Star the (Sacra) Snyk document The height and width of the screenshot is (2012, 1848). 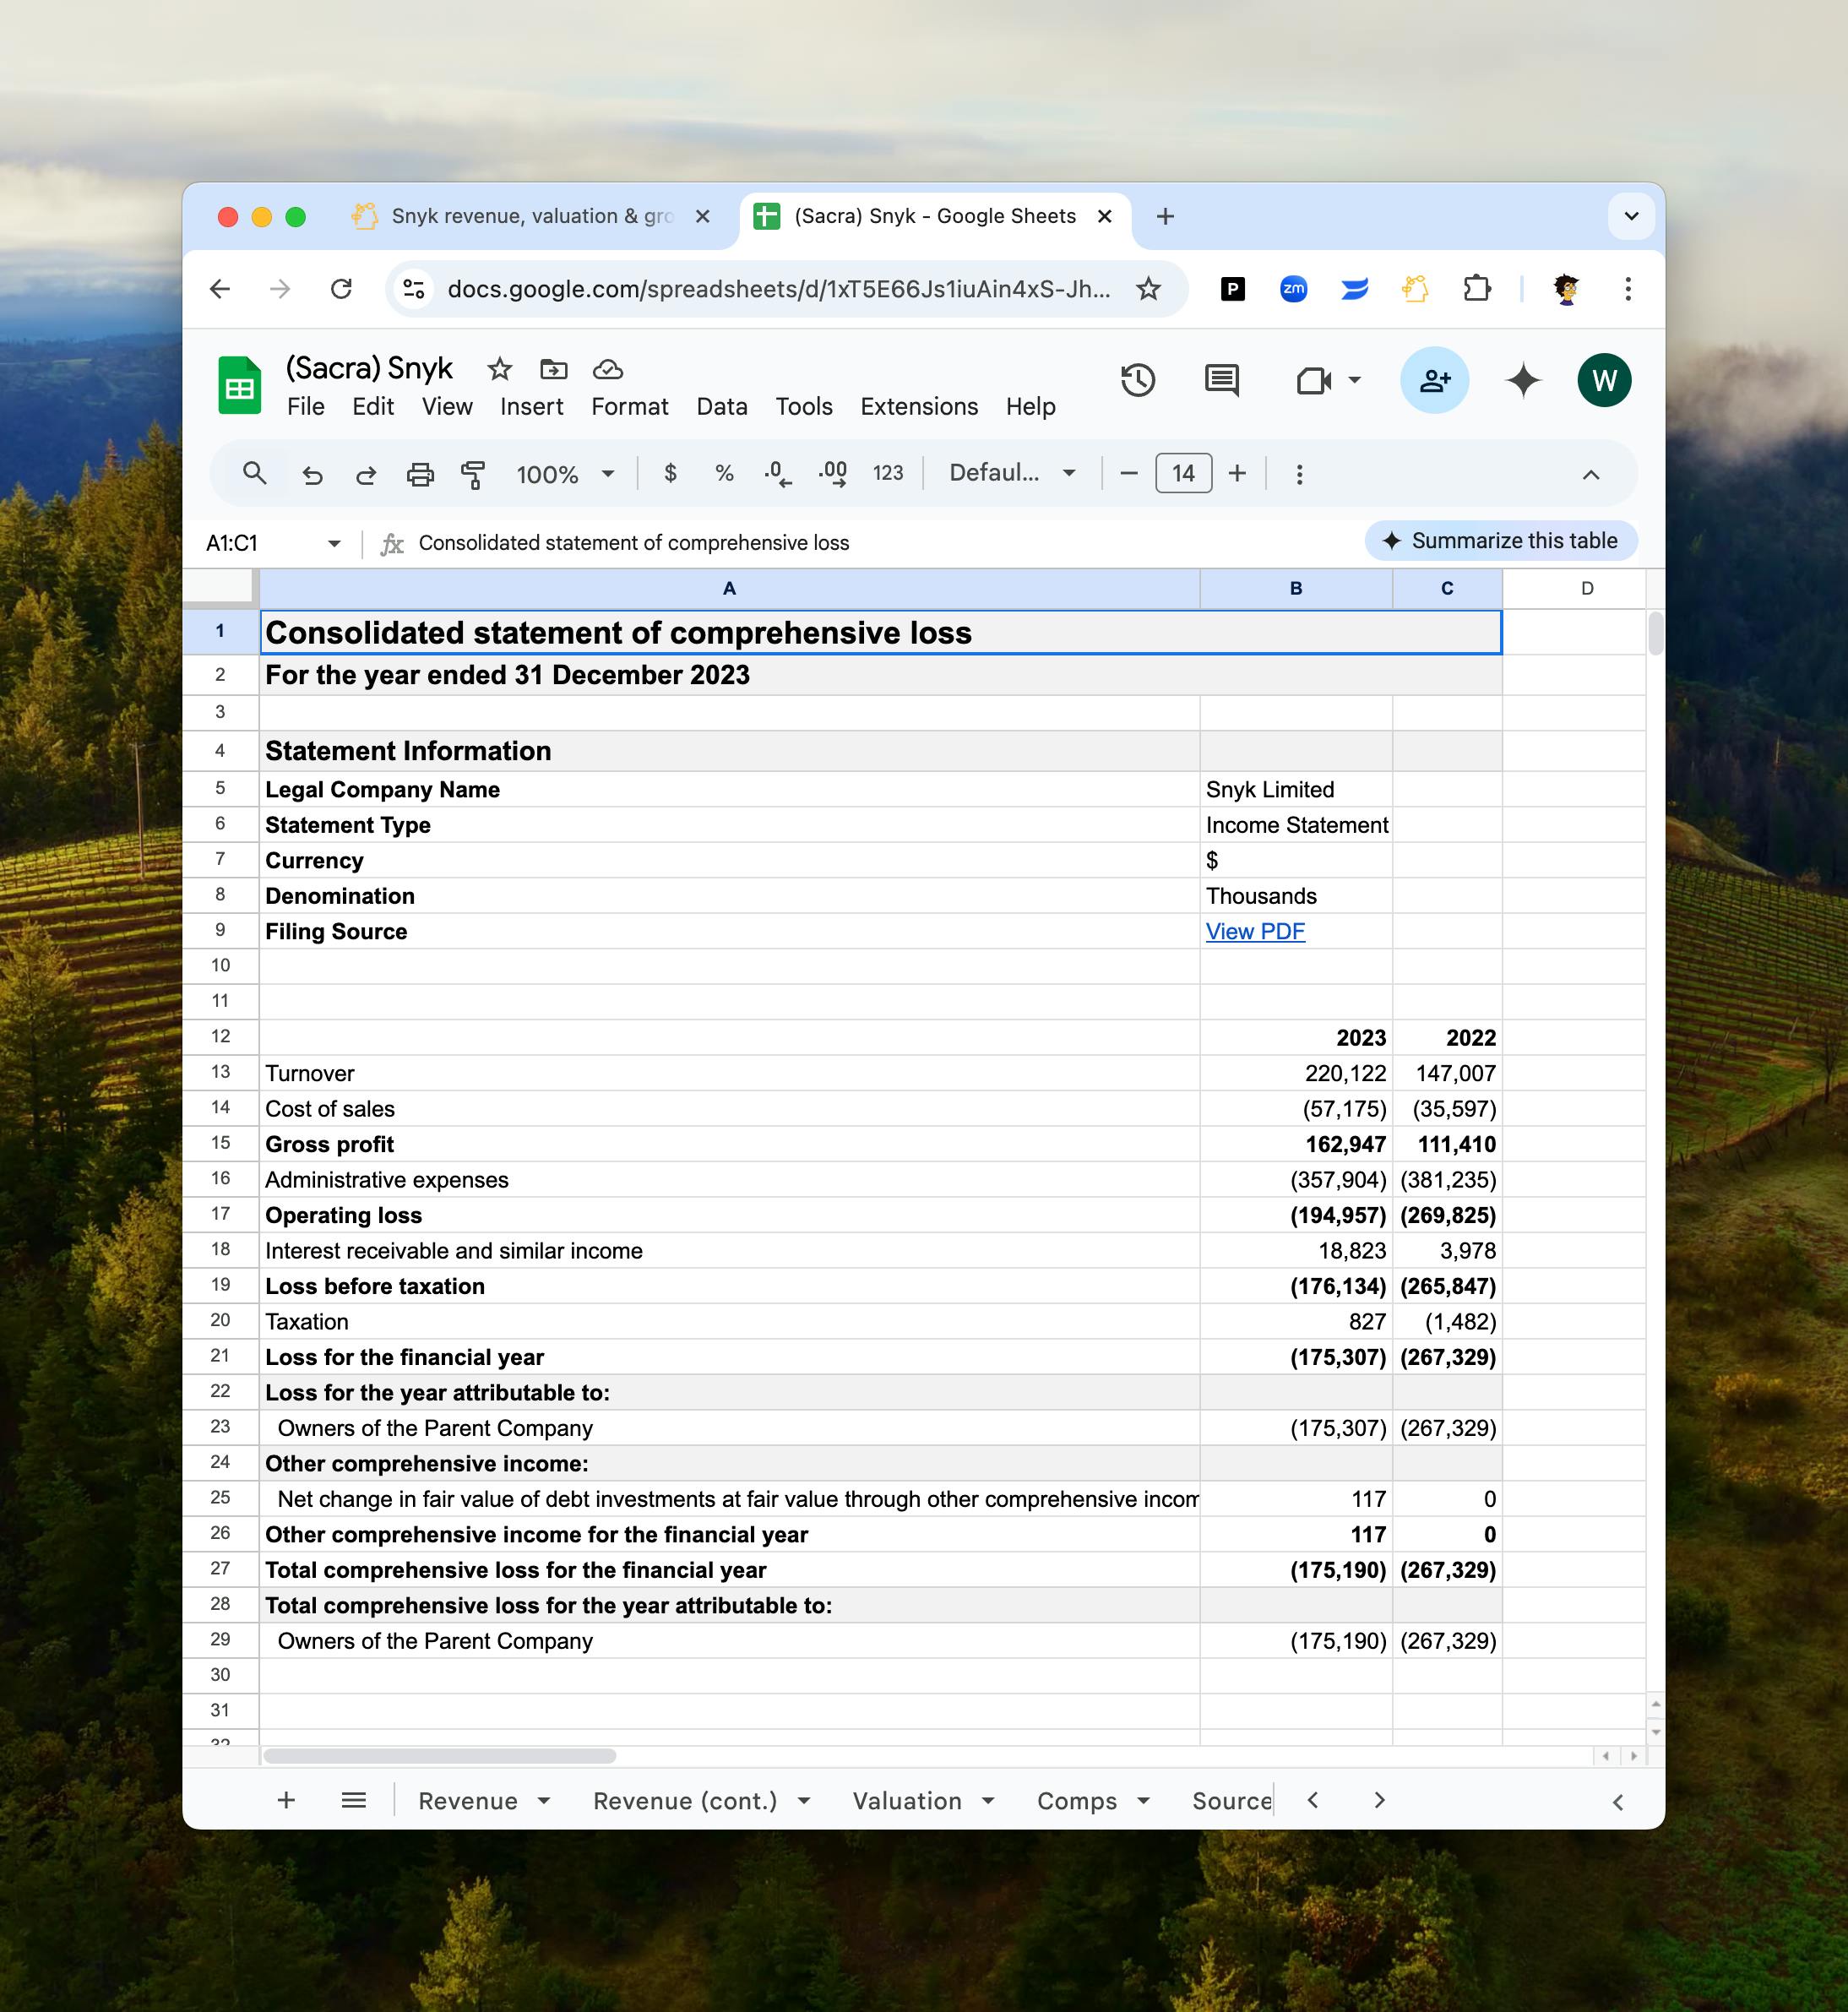coord(500,369)
